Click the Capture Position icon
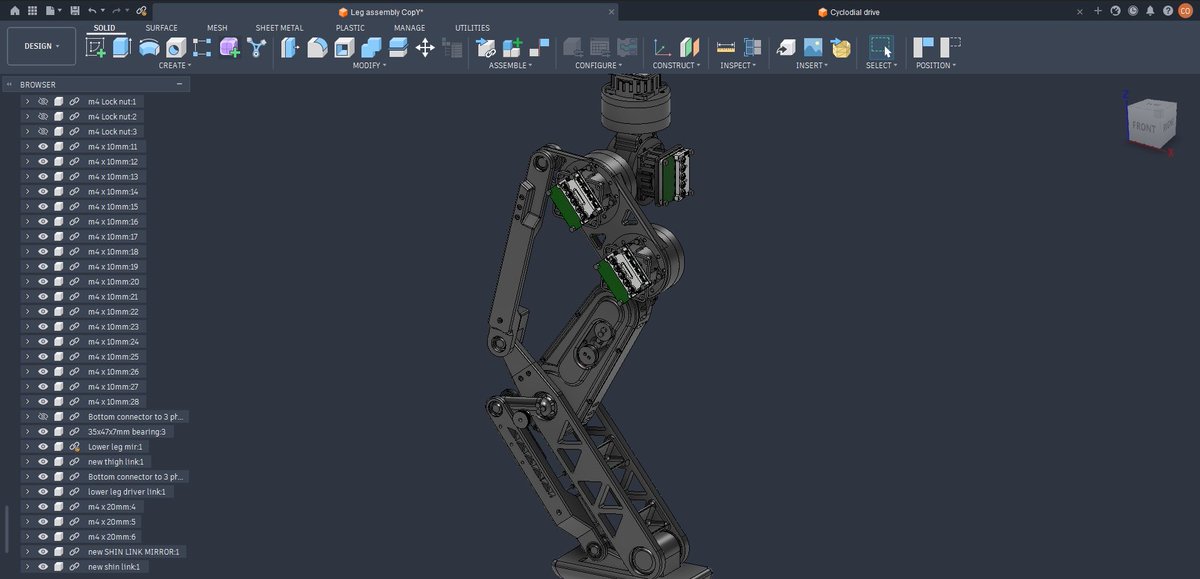 923,47
